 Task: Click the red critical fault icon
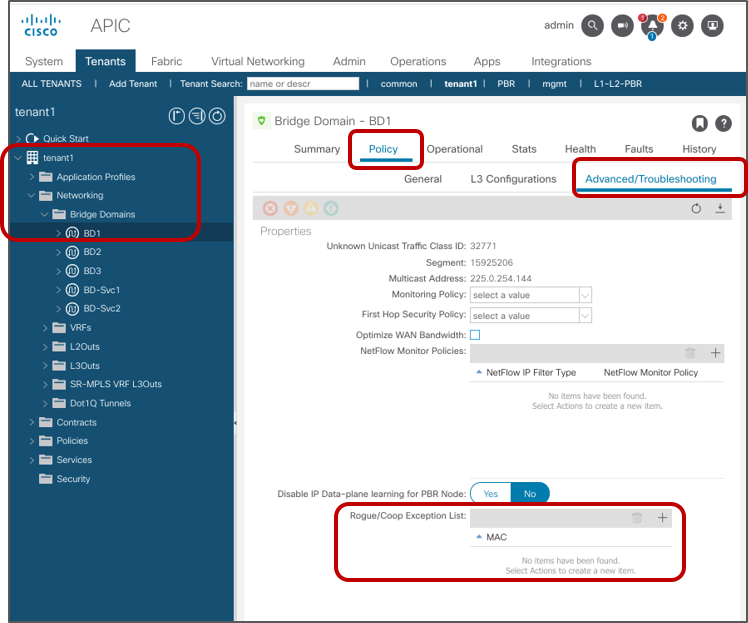(x=270, y=208)
